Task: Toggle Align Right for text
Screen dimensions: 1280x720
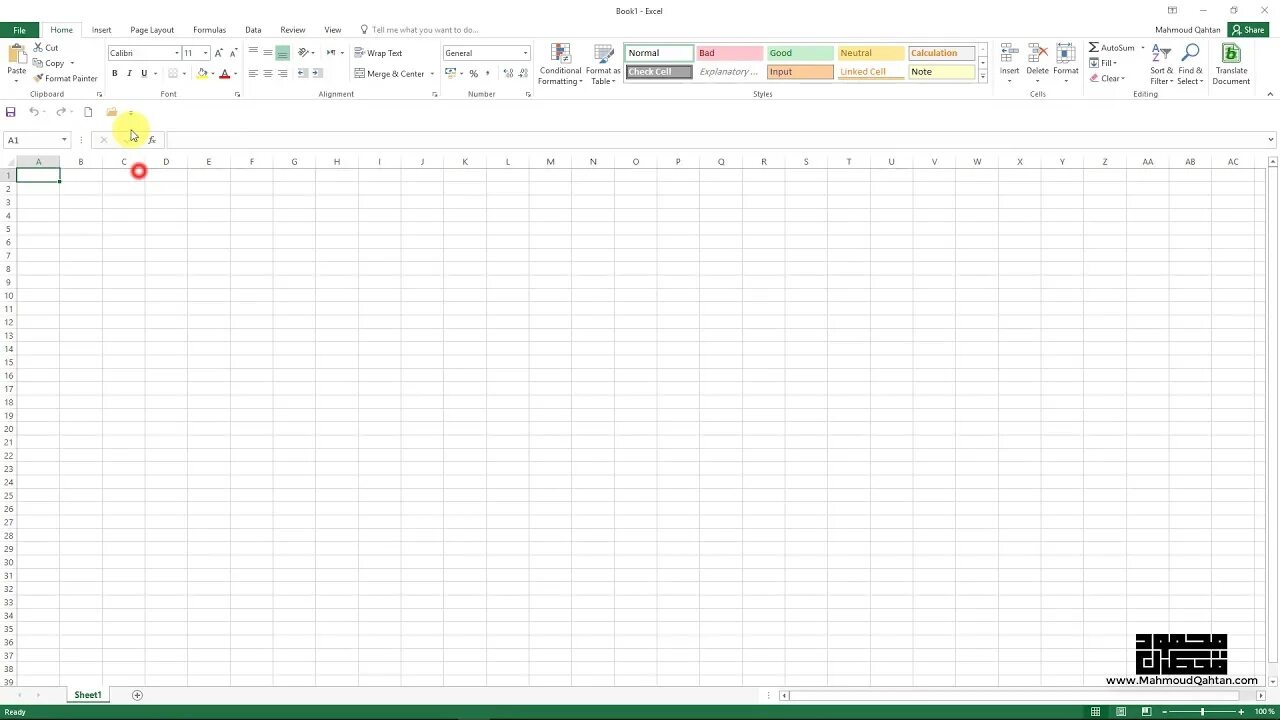Action: click(x=283, y=73)
